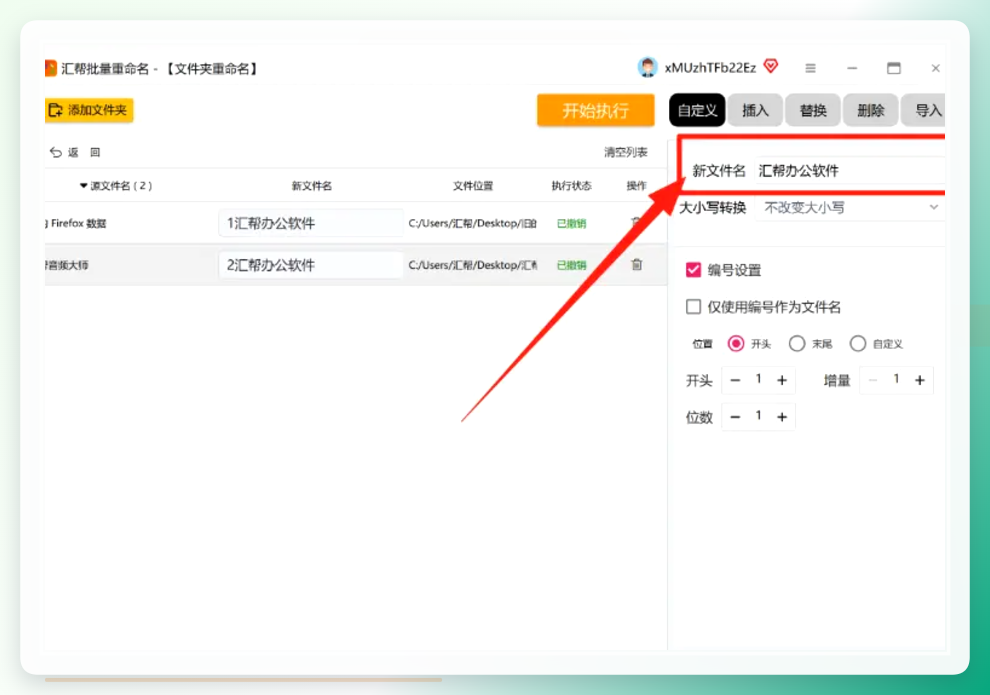Viewport: 990px width, 695px height.
Task: Click path C:/Users/汇帮/Desktop/汇 in second row
Action: pyautogui.click(x=472, y=265)
